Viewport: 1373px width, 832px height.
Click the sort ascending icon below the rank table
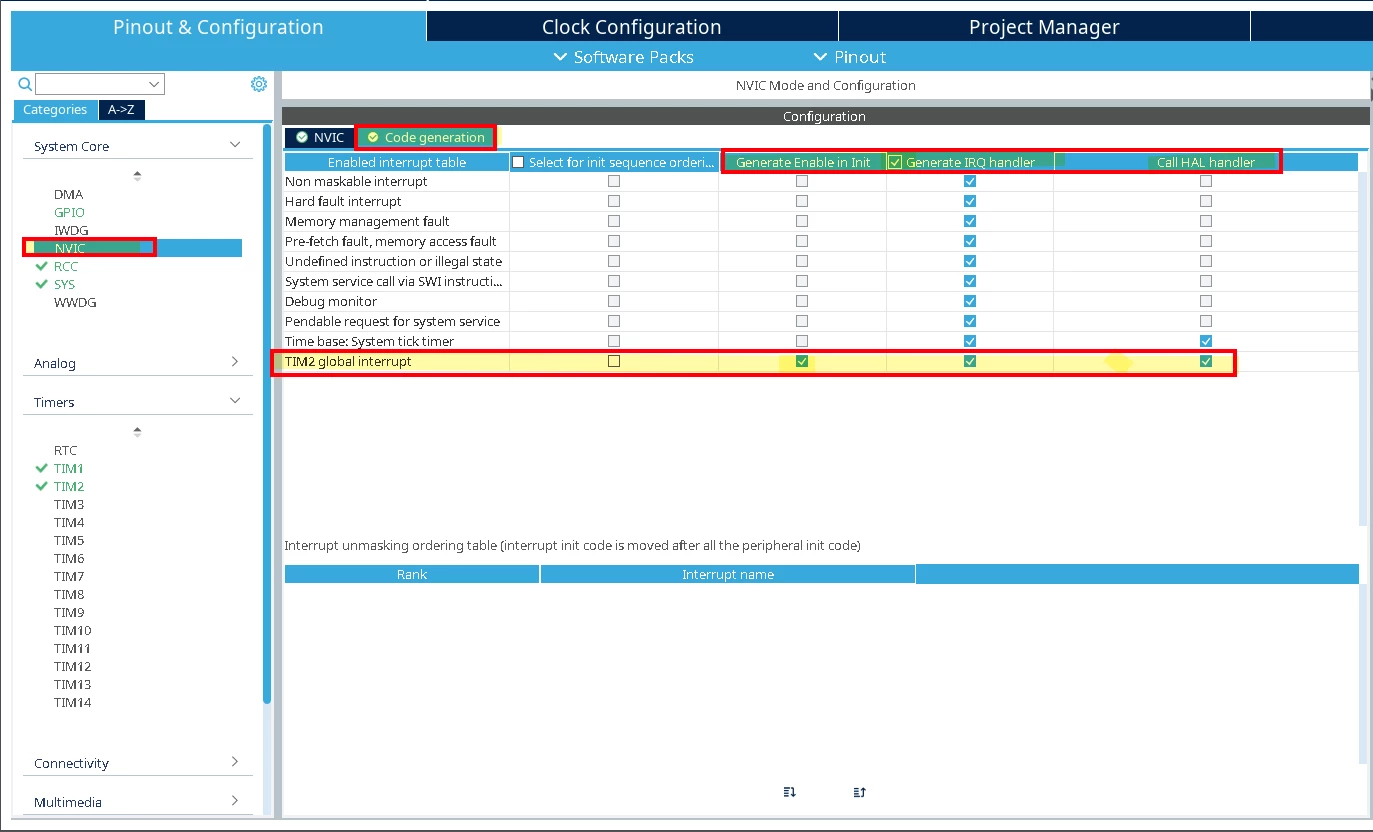point(859,792)
